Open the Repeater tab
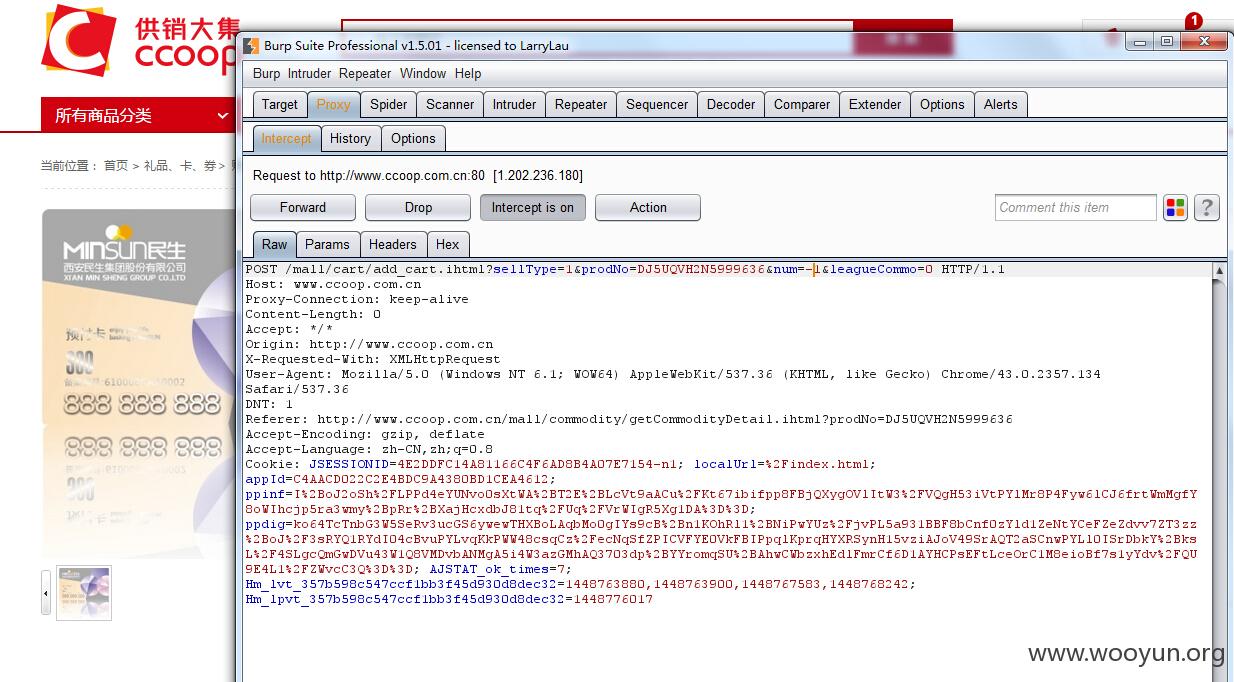 tap(581, 104)
